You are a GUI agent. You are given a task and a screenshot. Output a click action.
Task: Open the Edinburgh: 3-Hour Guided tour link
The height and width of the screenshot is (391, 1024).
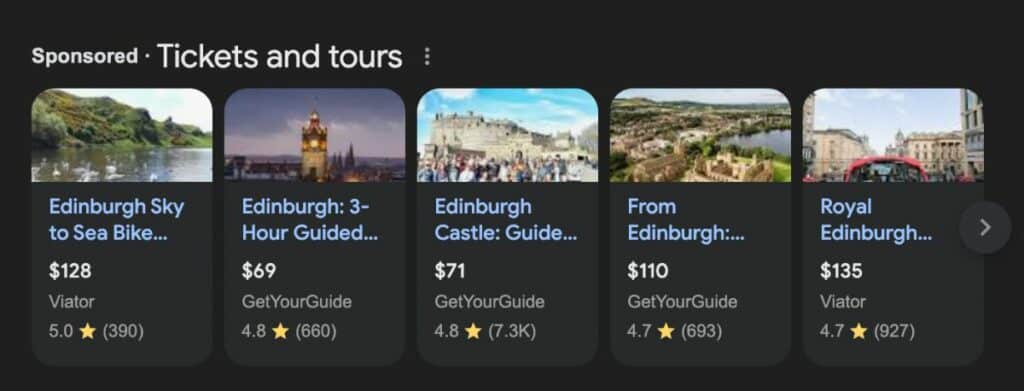(310, 219)
